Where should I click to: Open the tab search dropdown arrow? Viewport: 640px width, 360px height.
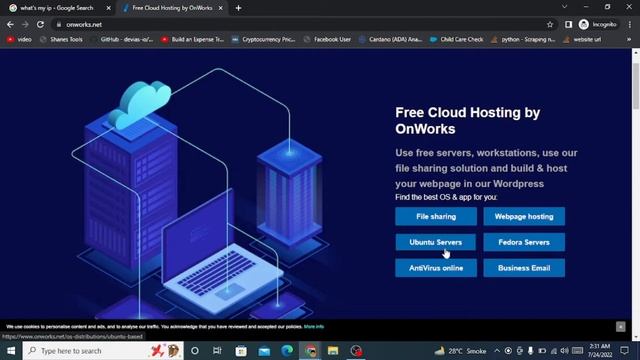pyautogui.click(x=564, y=7)
